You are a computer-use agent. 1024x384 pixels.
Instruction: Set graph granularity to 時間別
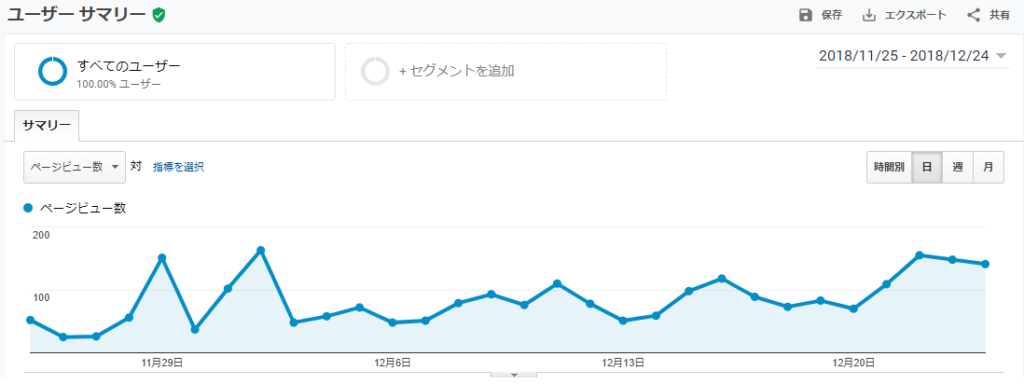pos(889,167)
